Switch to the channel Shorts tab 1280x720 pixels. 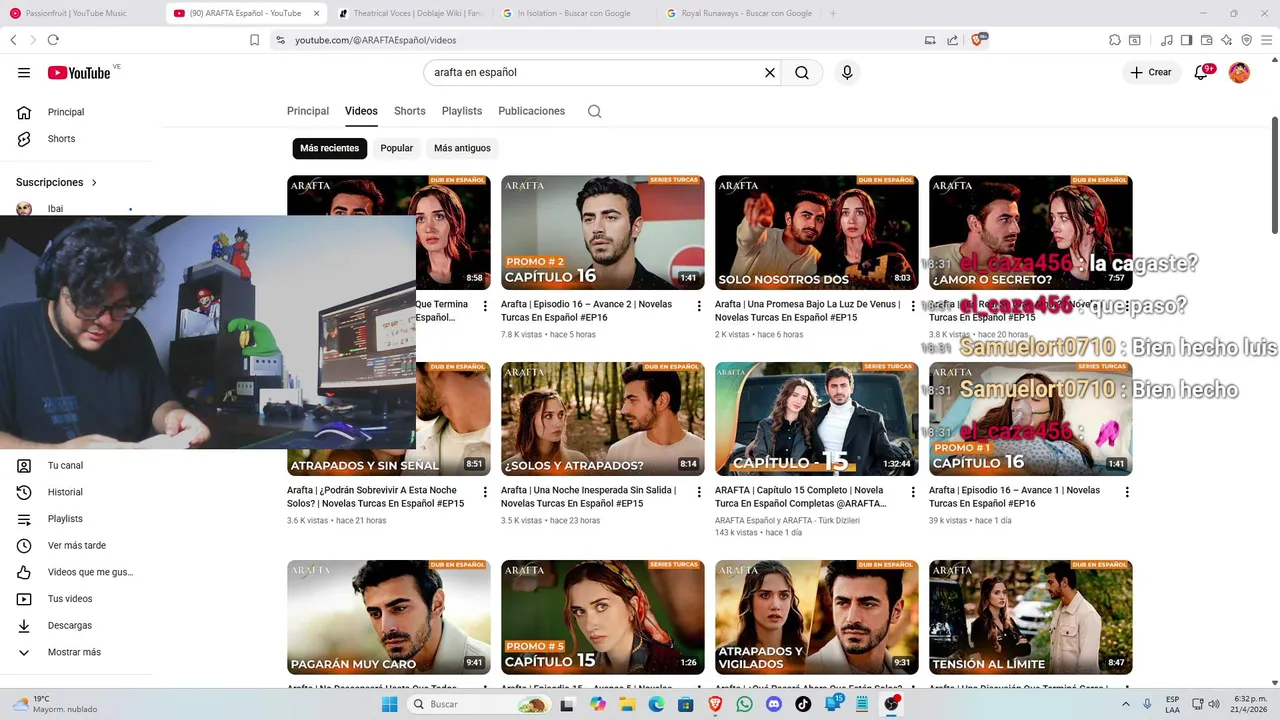click(x=409, y=111)
